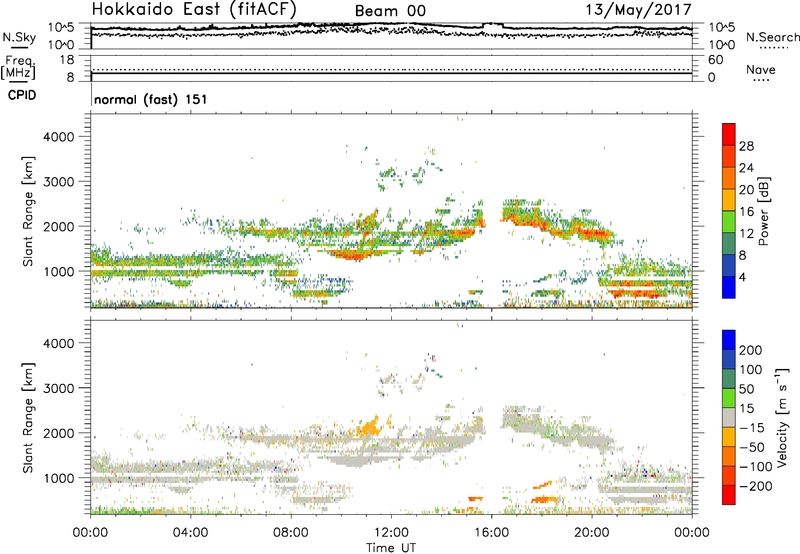Image resolution: width=800 pixels, height=554 pixels.
Task: Click the 'N.Sky' legend label
Action: point(19,37)
